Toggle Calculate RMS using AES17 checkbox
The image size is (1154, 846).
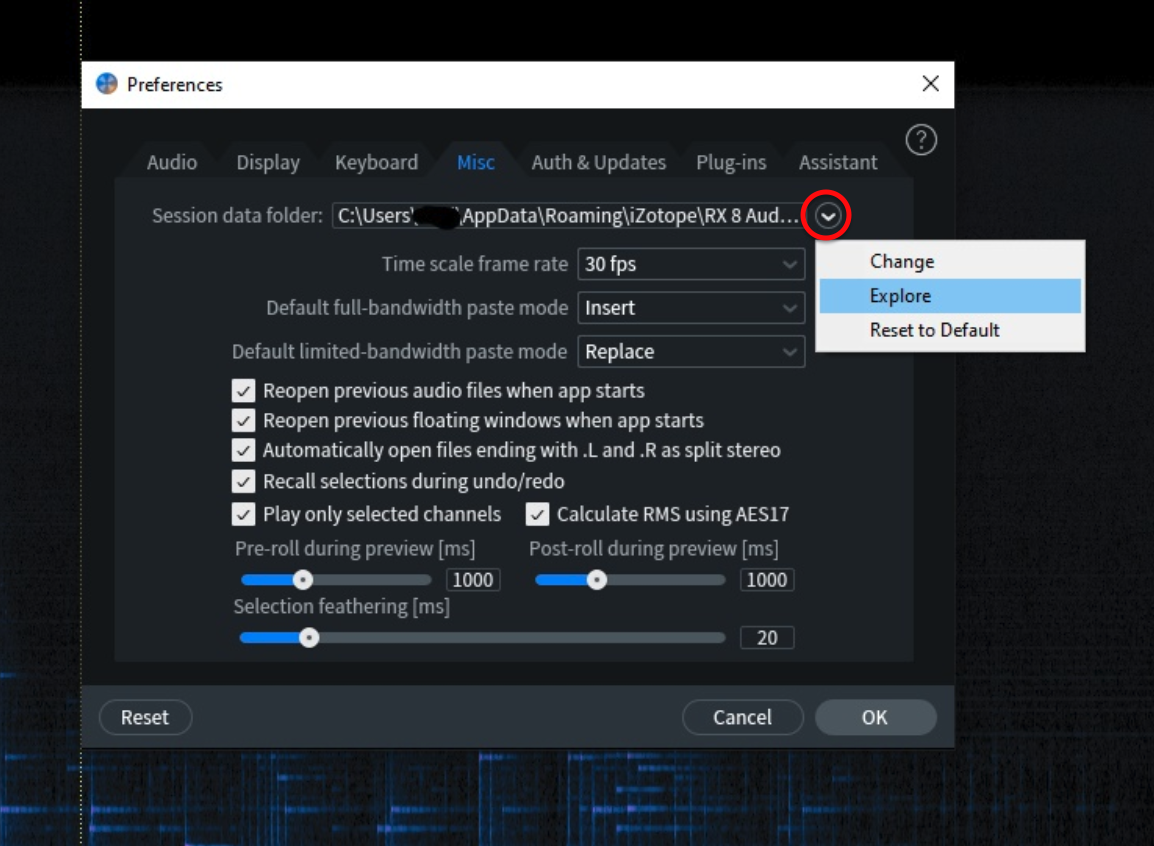537,514
